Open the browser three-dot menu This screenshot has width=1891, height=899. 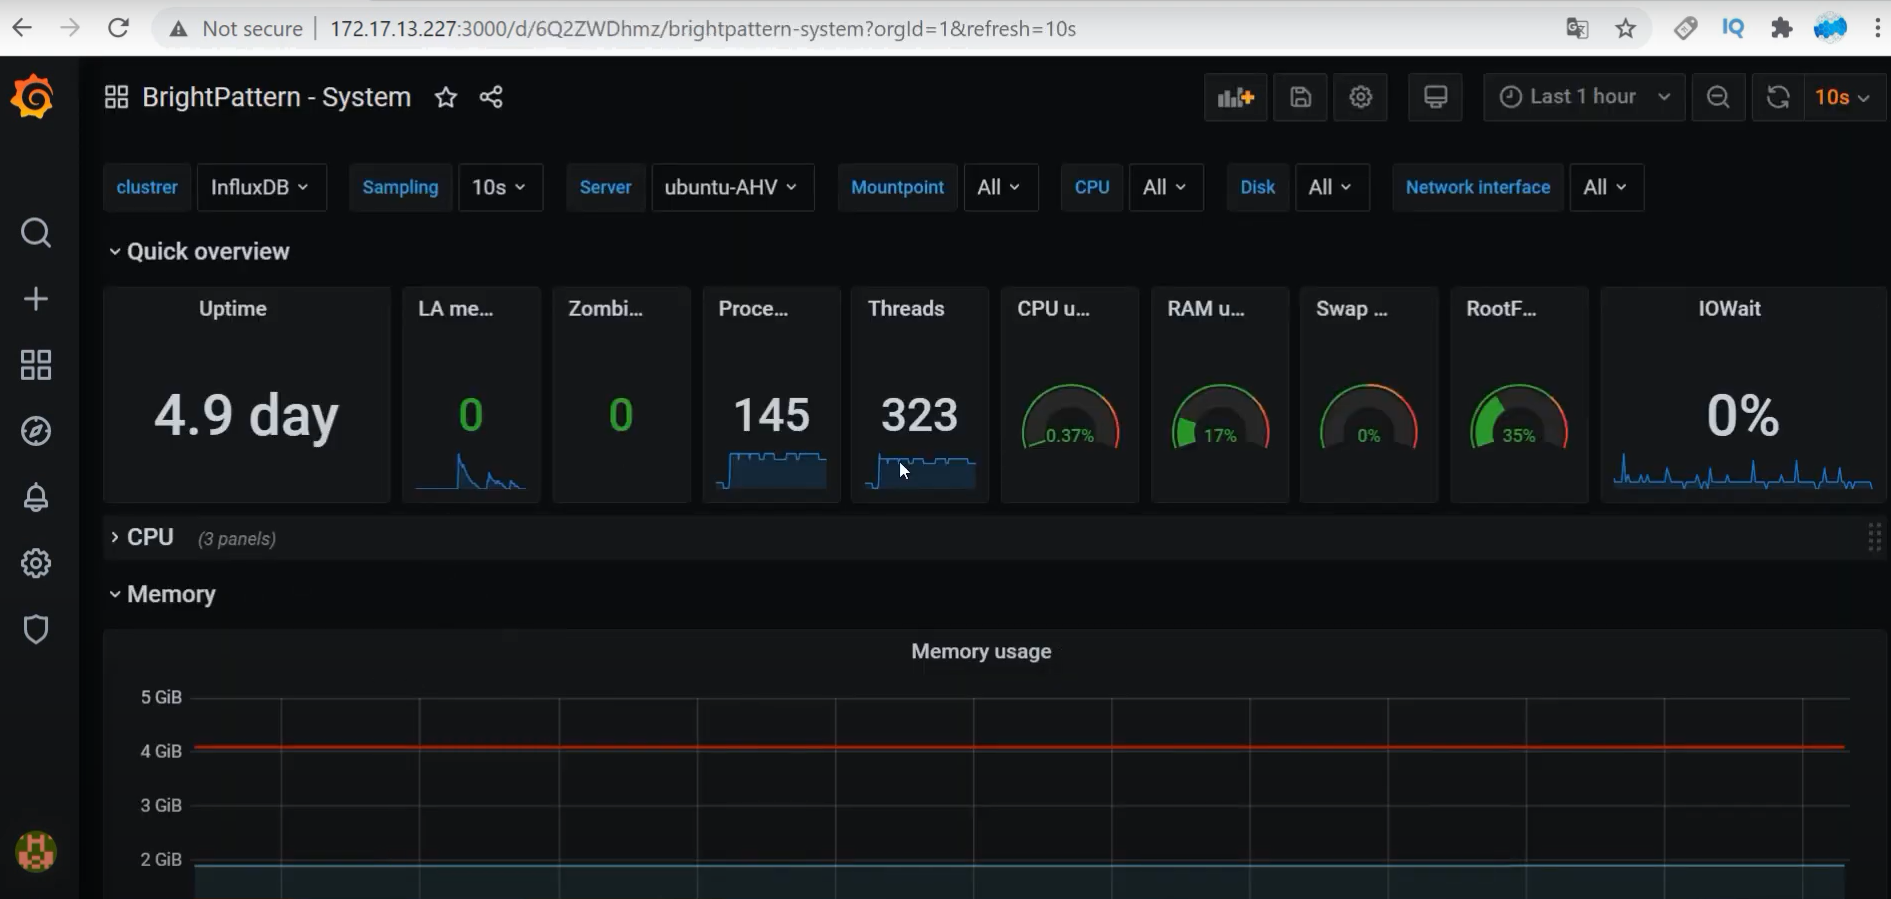tap(1877, 28)
